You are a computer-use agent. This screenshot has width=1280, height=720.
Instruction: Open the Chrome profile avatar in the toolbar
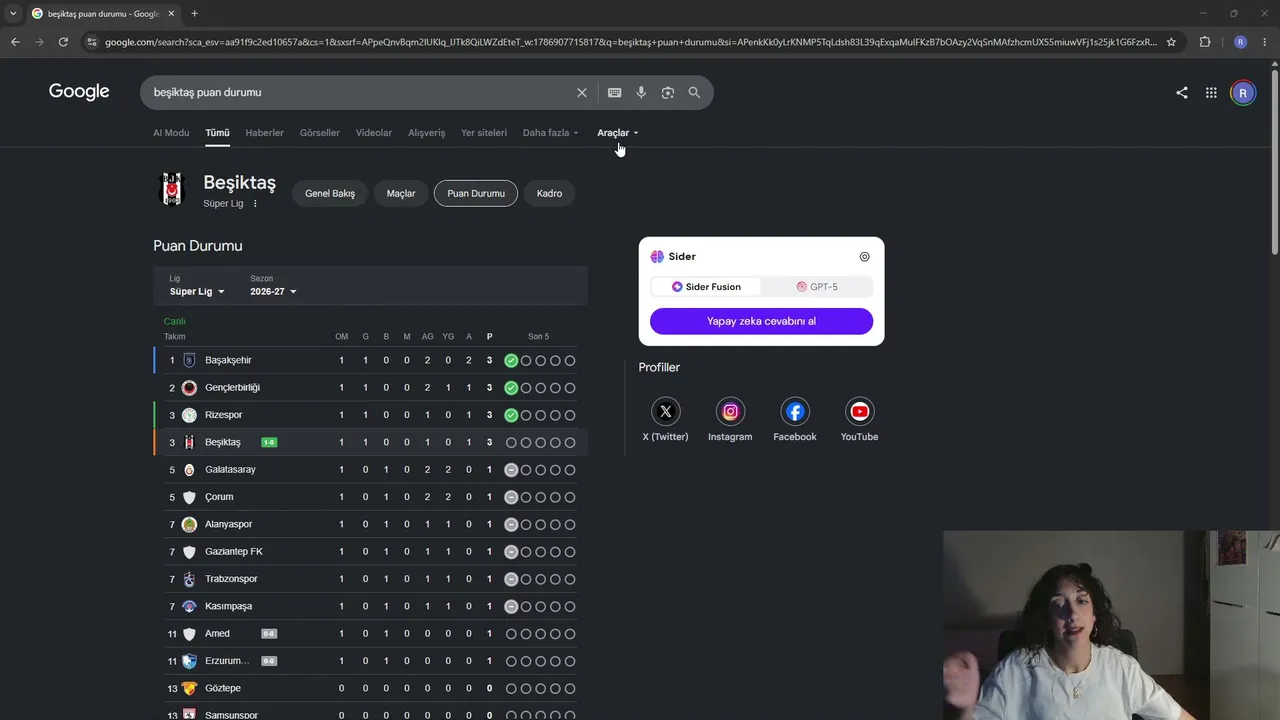1241,42
